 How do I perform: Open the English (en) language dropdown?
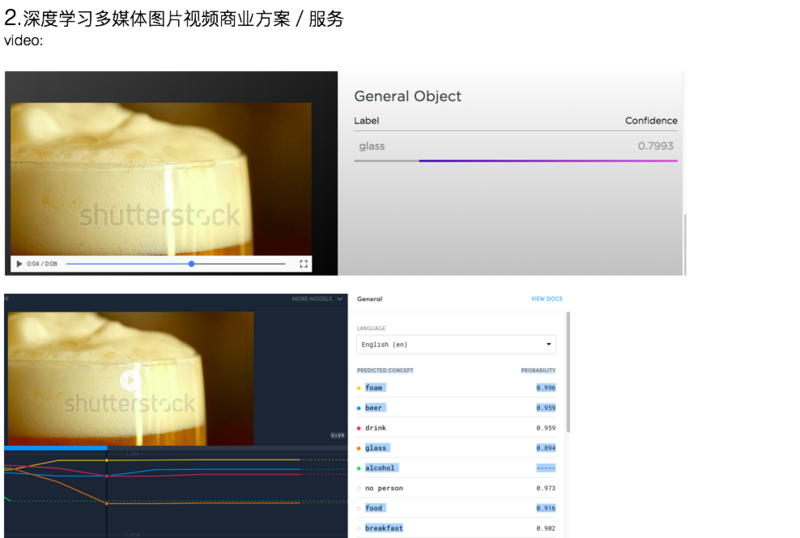point(456,345)
